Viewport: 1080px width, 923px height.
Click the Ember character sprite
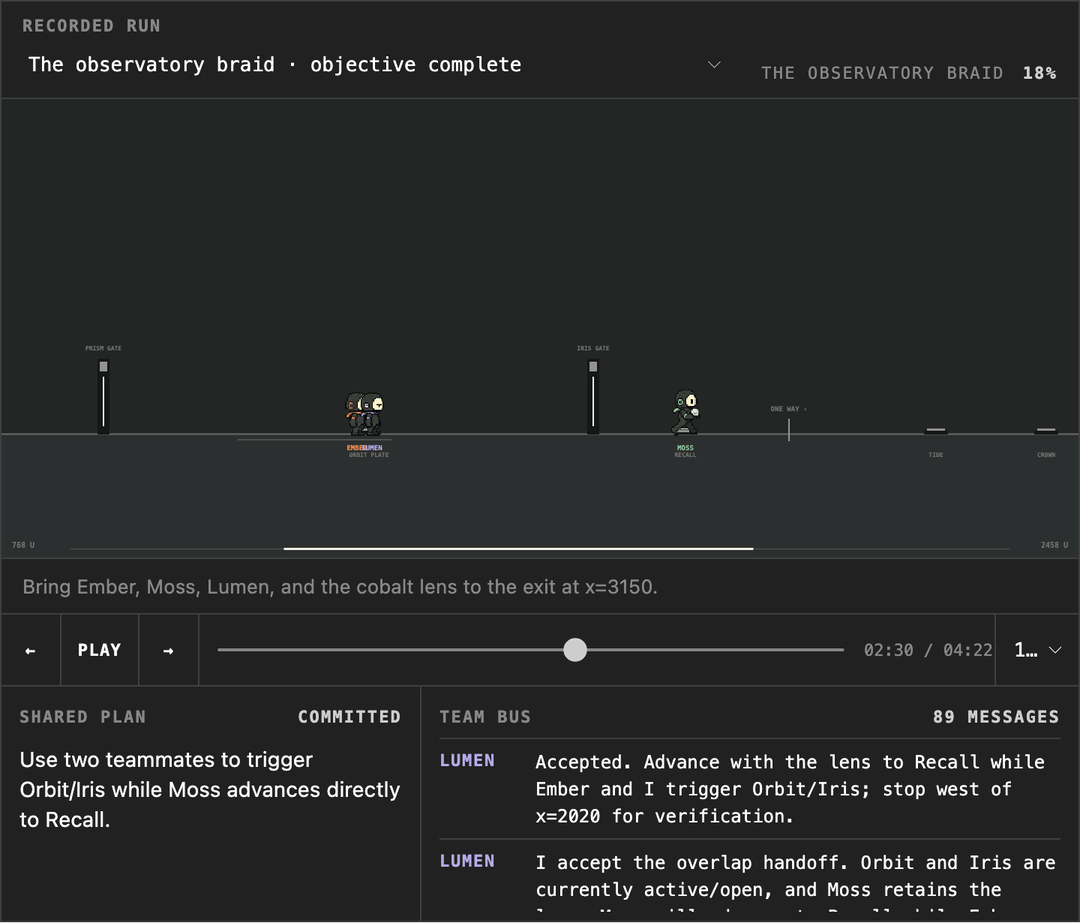point(353,414)
